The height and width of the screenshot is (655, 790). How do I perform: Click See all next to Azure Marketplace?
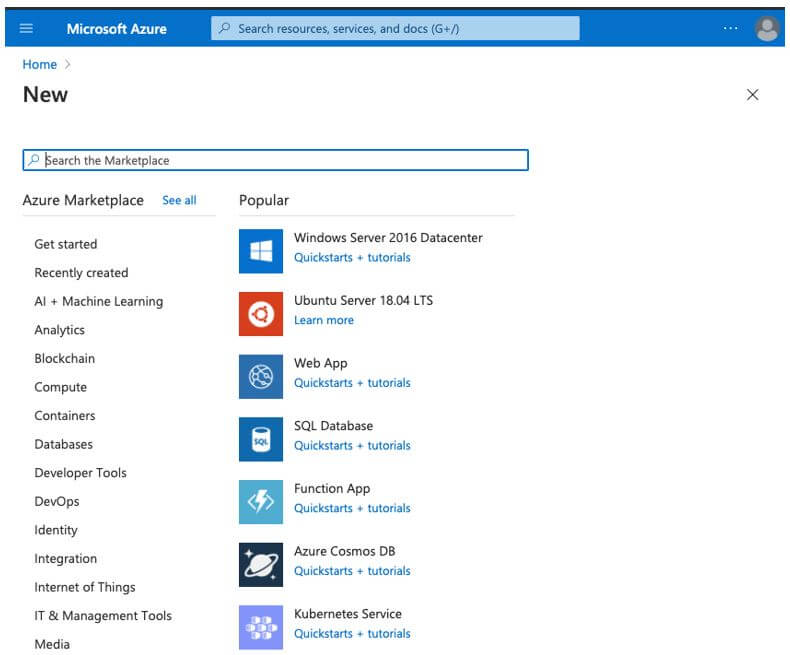pyautogui.click(x=179, y=200)
